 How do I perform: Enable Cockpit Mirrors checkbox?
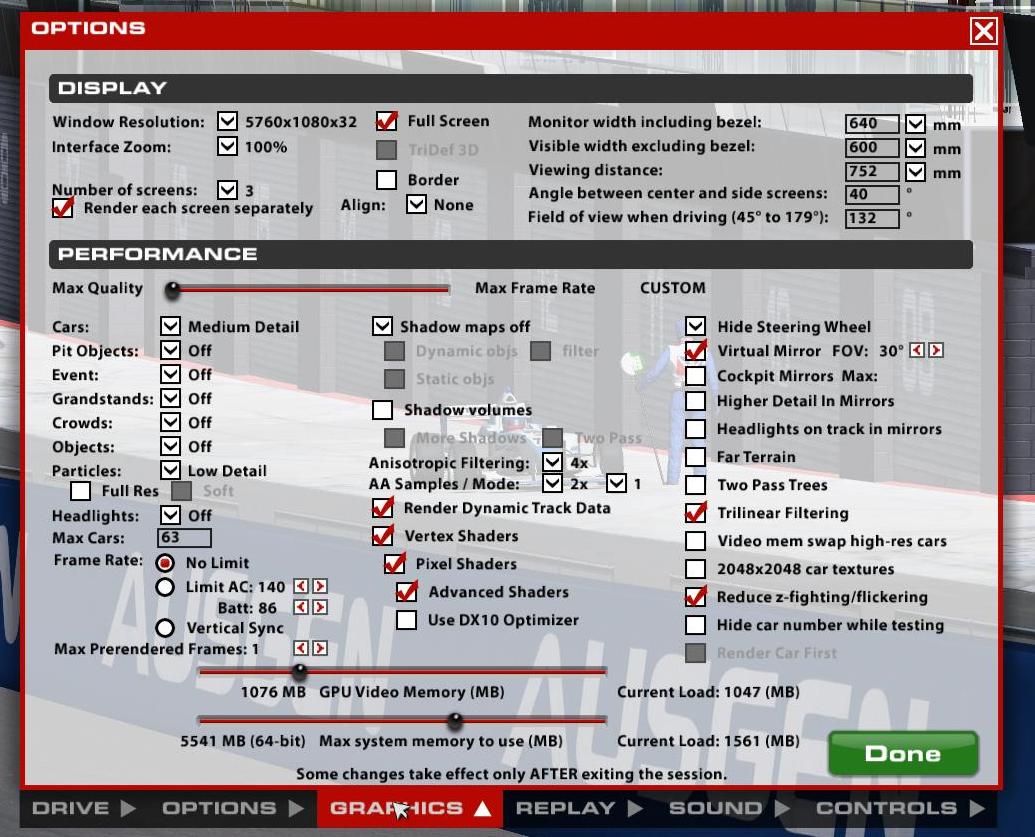[x=696, y=377]
